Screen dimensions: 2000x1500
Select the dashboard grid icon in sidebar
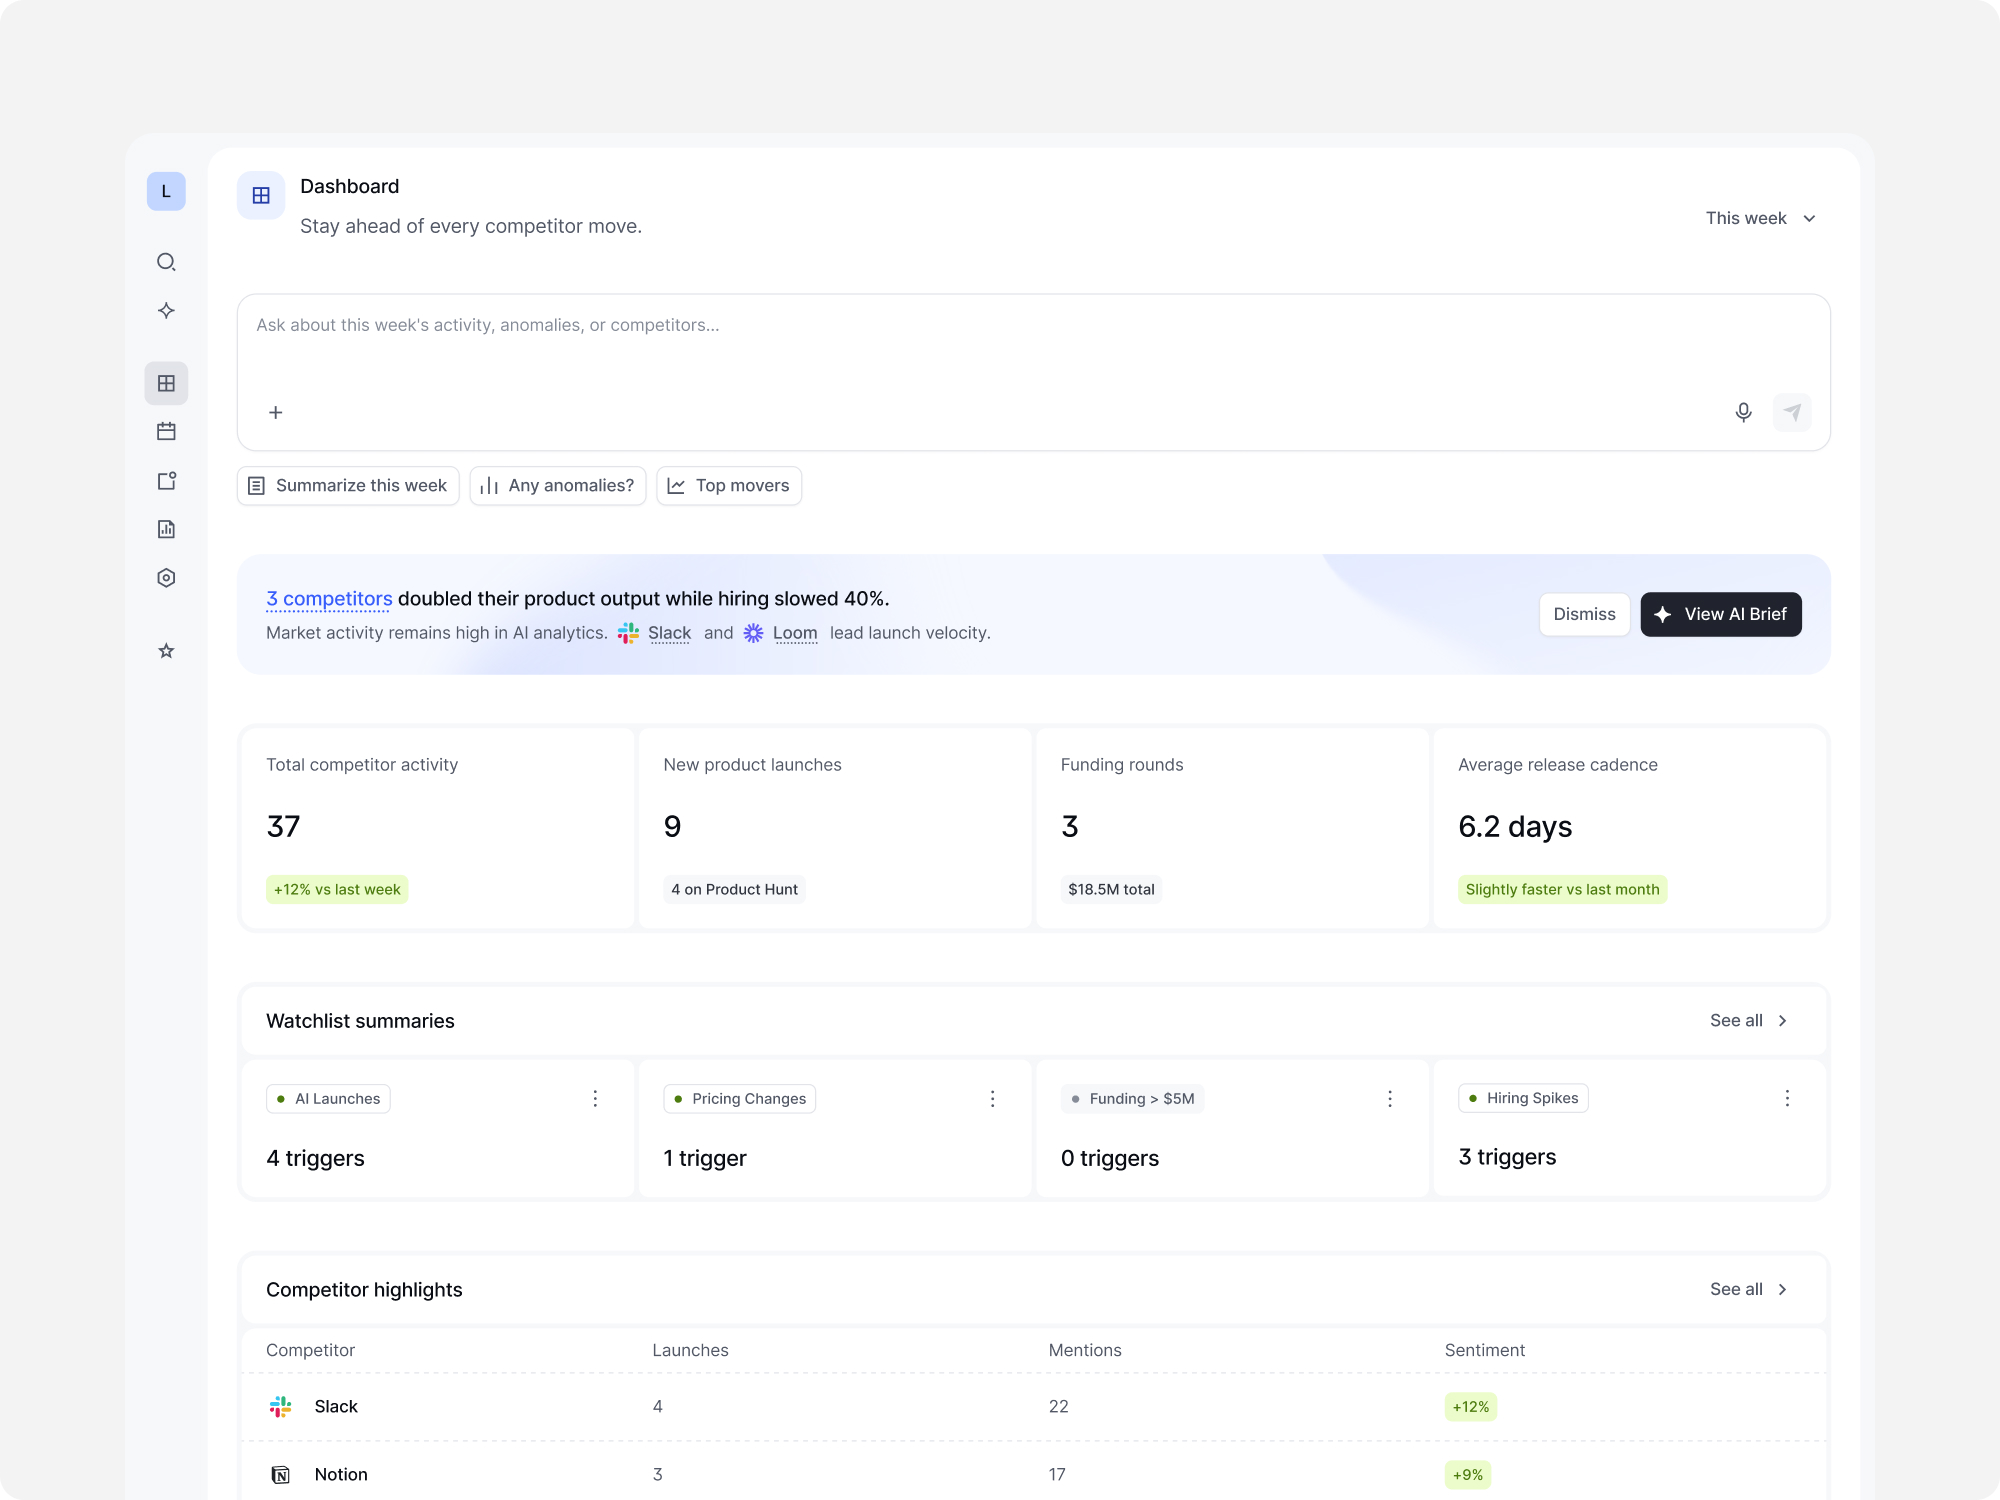coord(166,383)
